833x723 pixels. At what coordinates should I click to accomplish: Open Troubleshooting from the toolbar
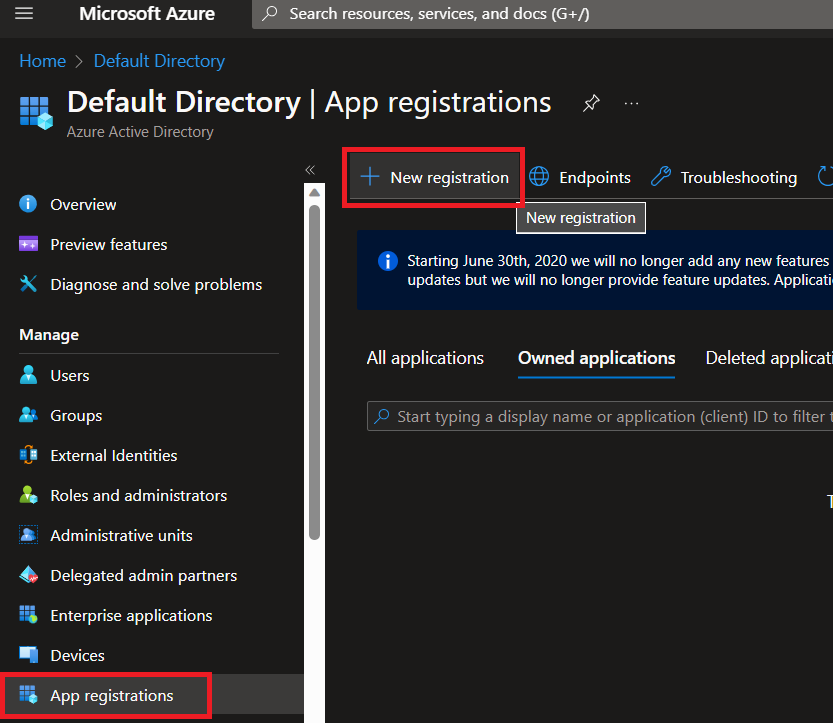click(x=724, y=178)
